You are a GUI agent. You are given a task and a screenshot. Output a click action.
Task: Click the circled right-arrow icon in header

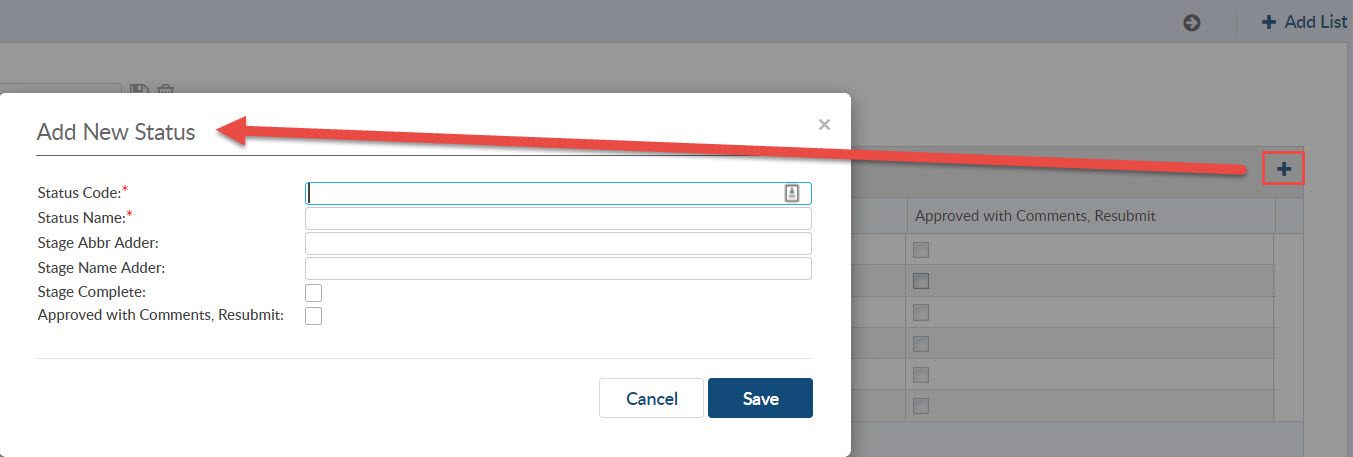click(x=1191, y=22)
